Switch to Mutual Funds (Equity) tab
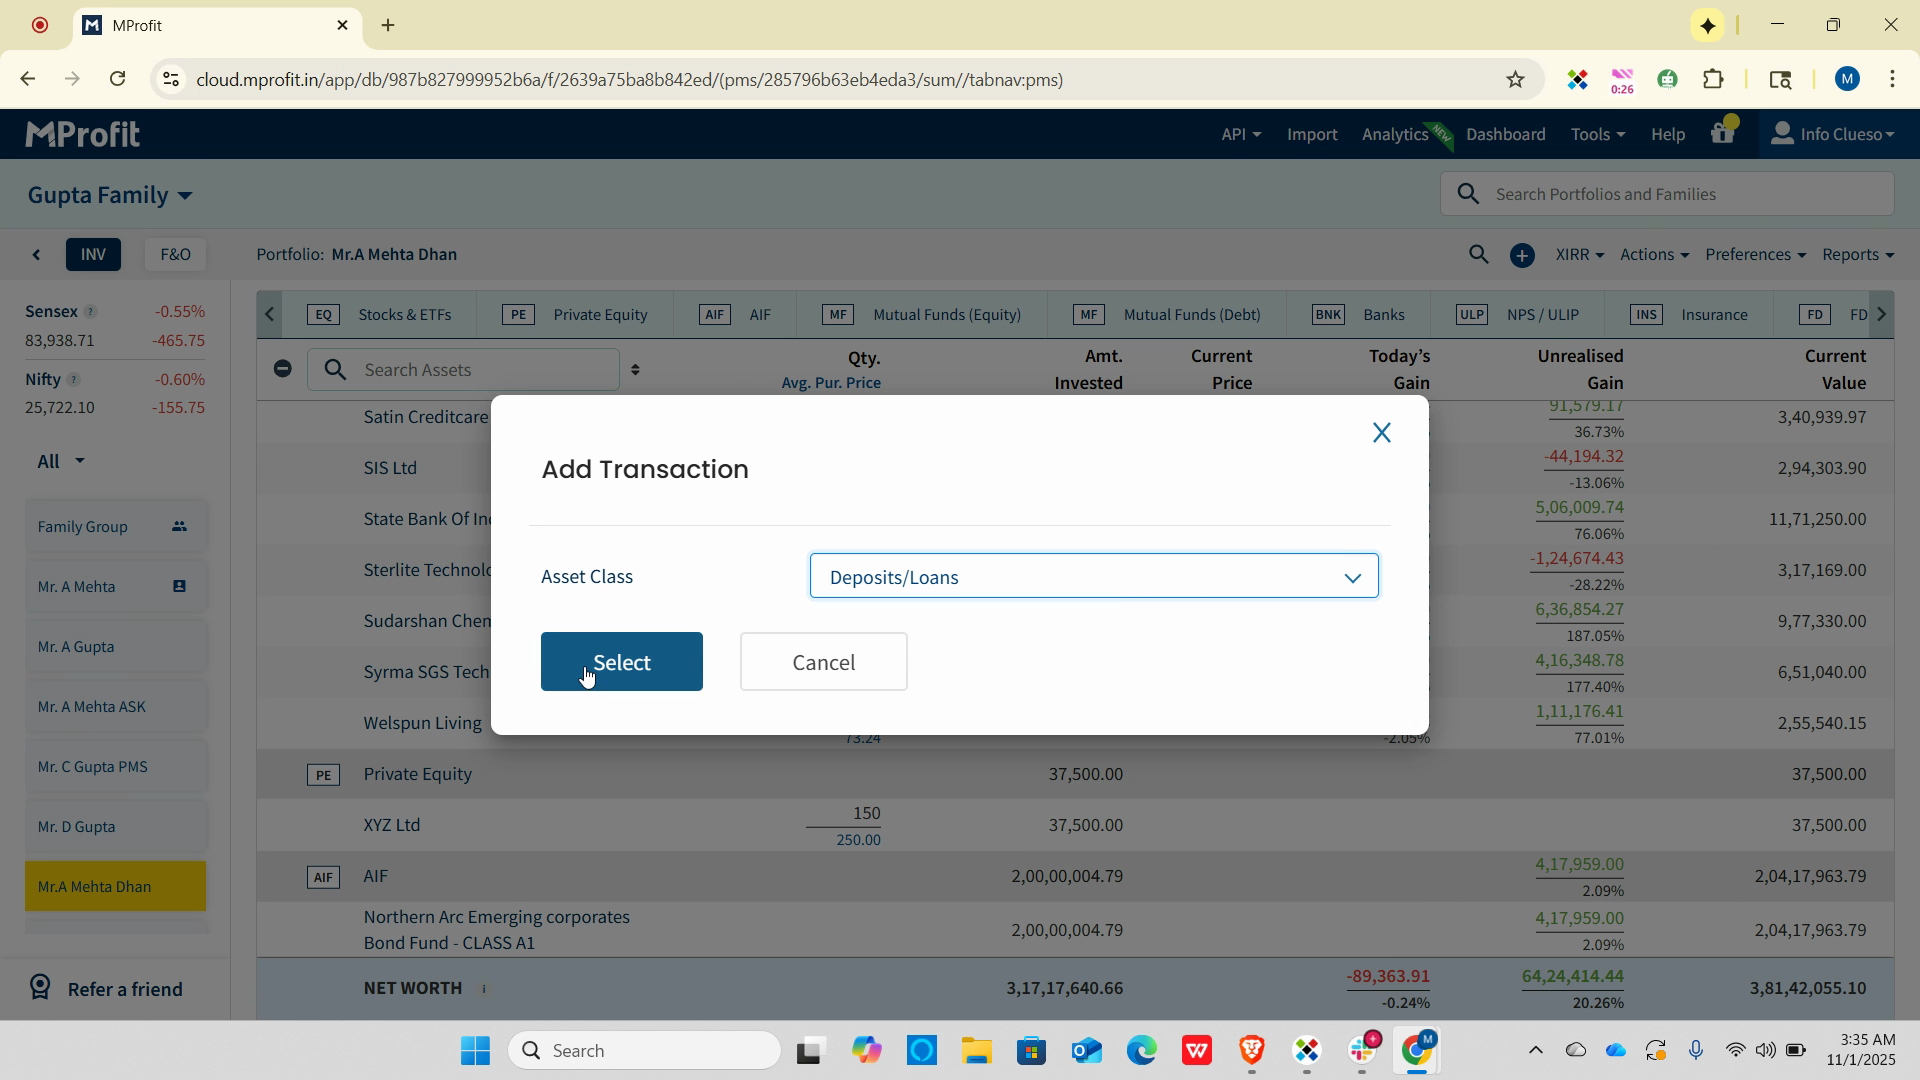This screenshot has height=1080, width=1920. coord(946,315)
